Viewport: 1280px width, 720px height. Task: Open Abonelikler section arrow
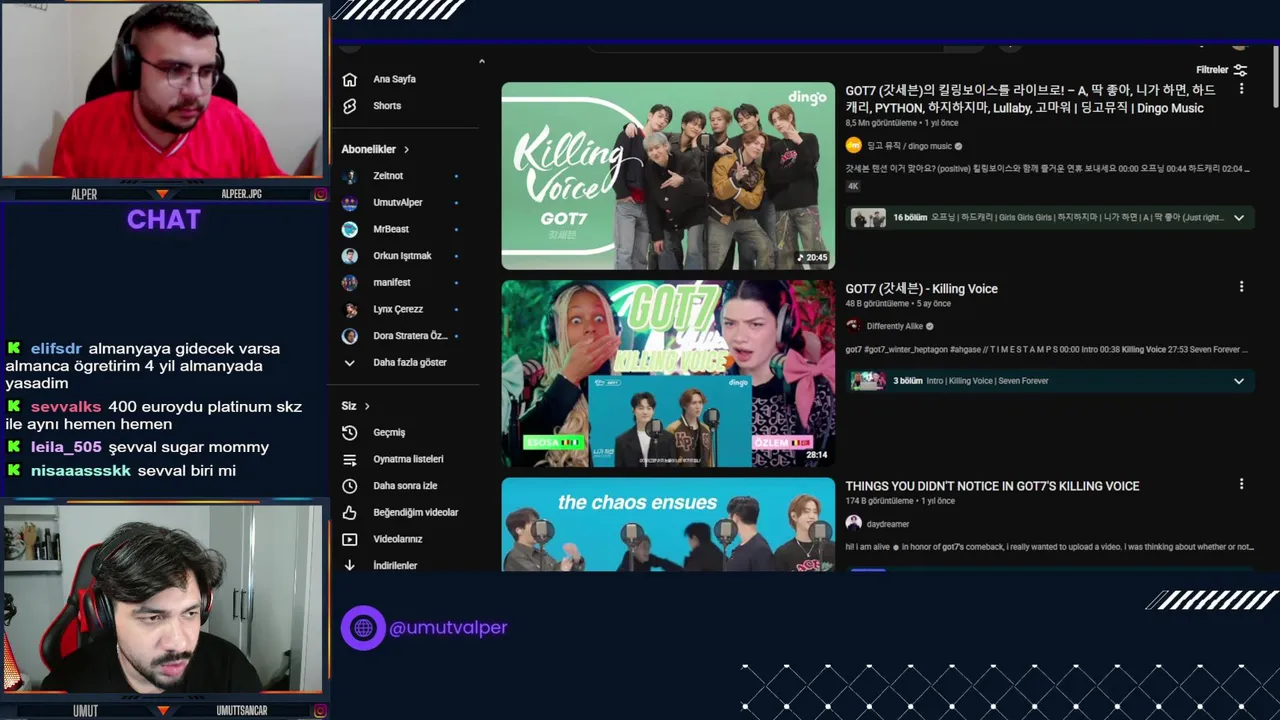406,150
